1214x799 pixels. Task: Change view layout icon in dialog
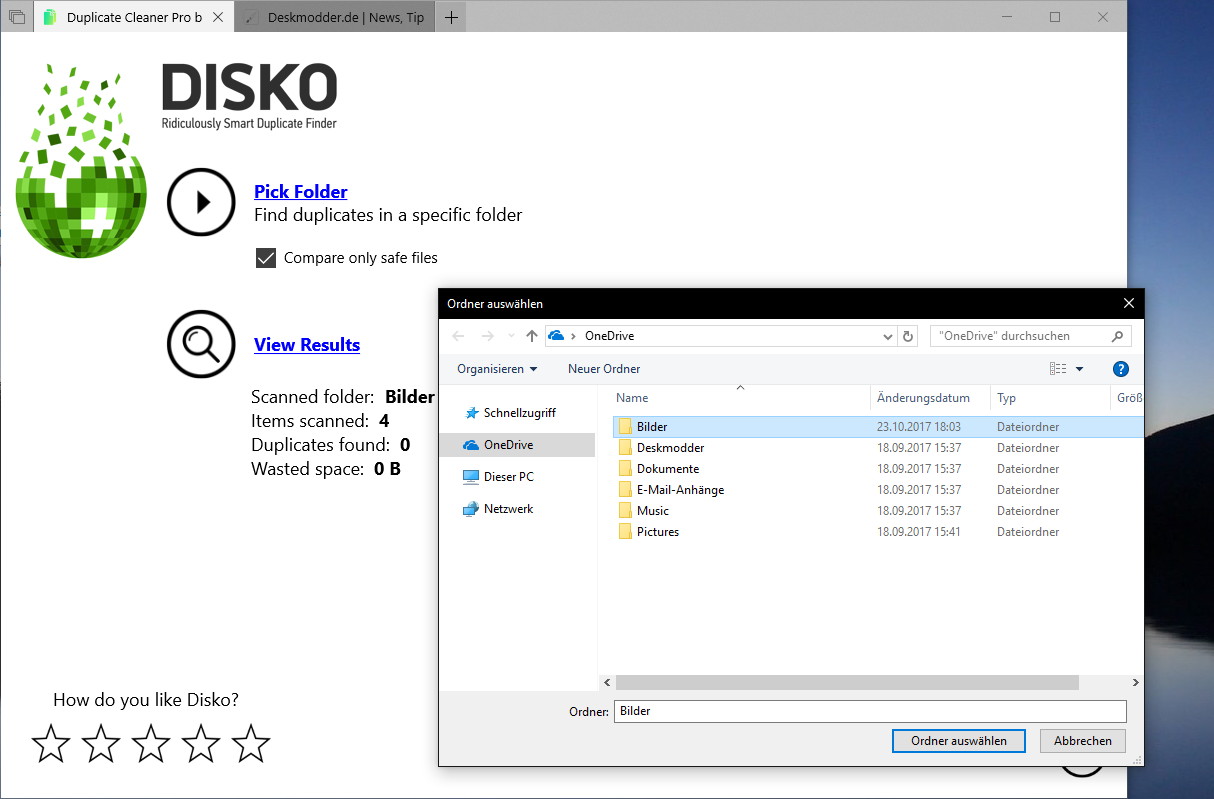(x=1058, y=369)
